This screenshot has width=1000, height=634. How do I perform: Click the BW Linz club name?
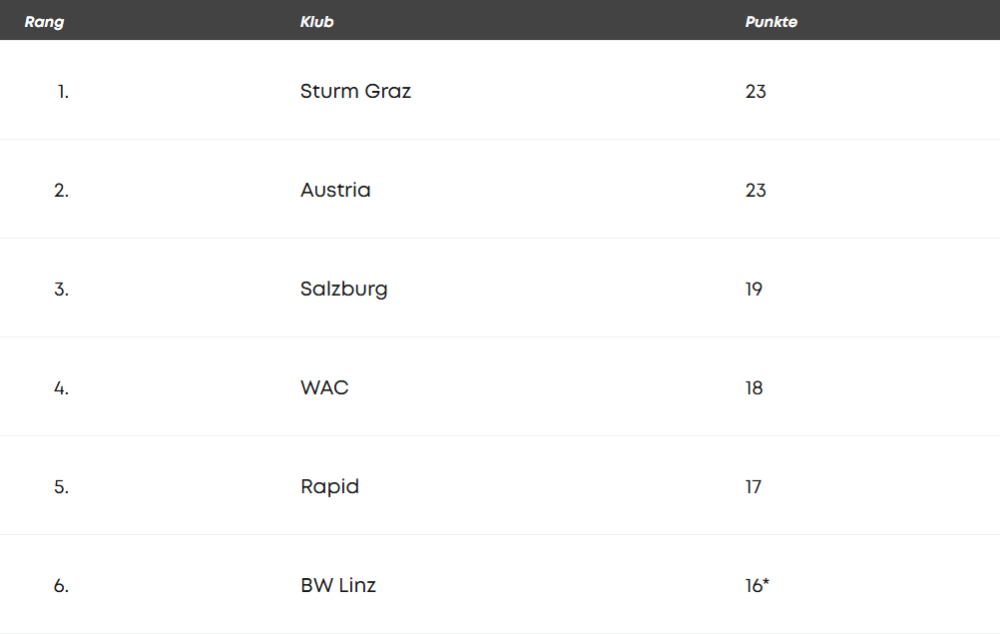pos(338,586)
